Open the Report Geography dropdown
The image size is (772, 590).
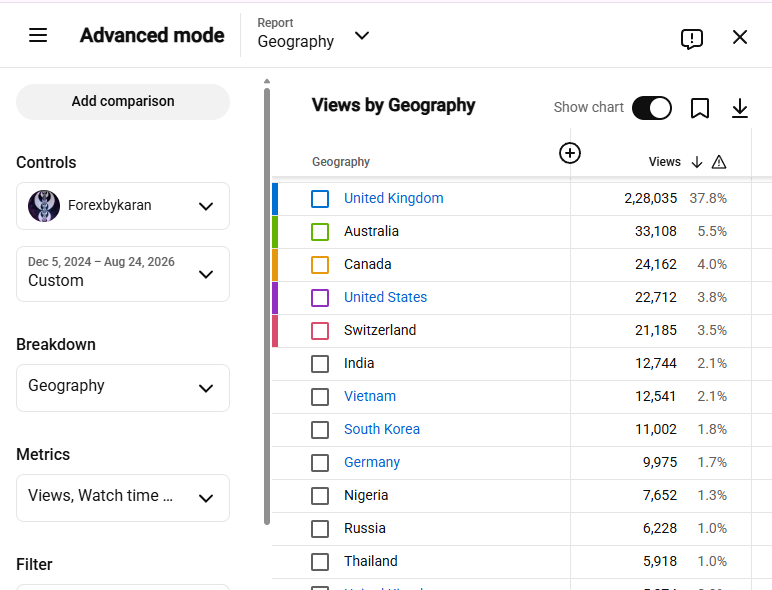coord(313,35)
